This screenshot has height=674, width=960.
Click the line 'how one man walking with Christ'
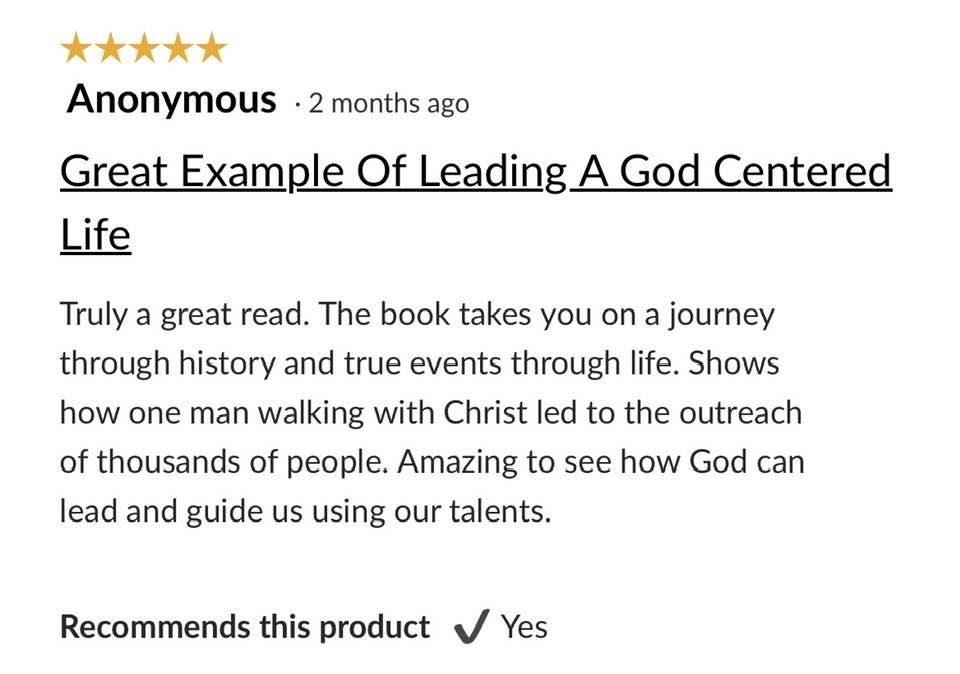[x=431, y=413]
